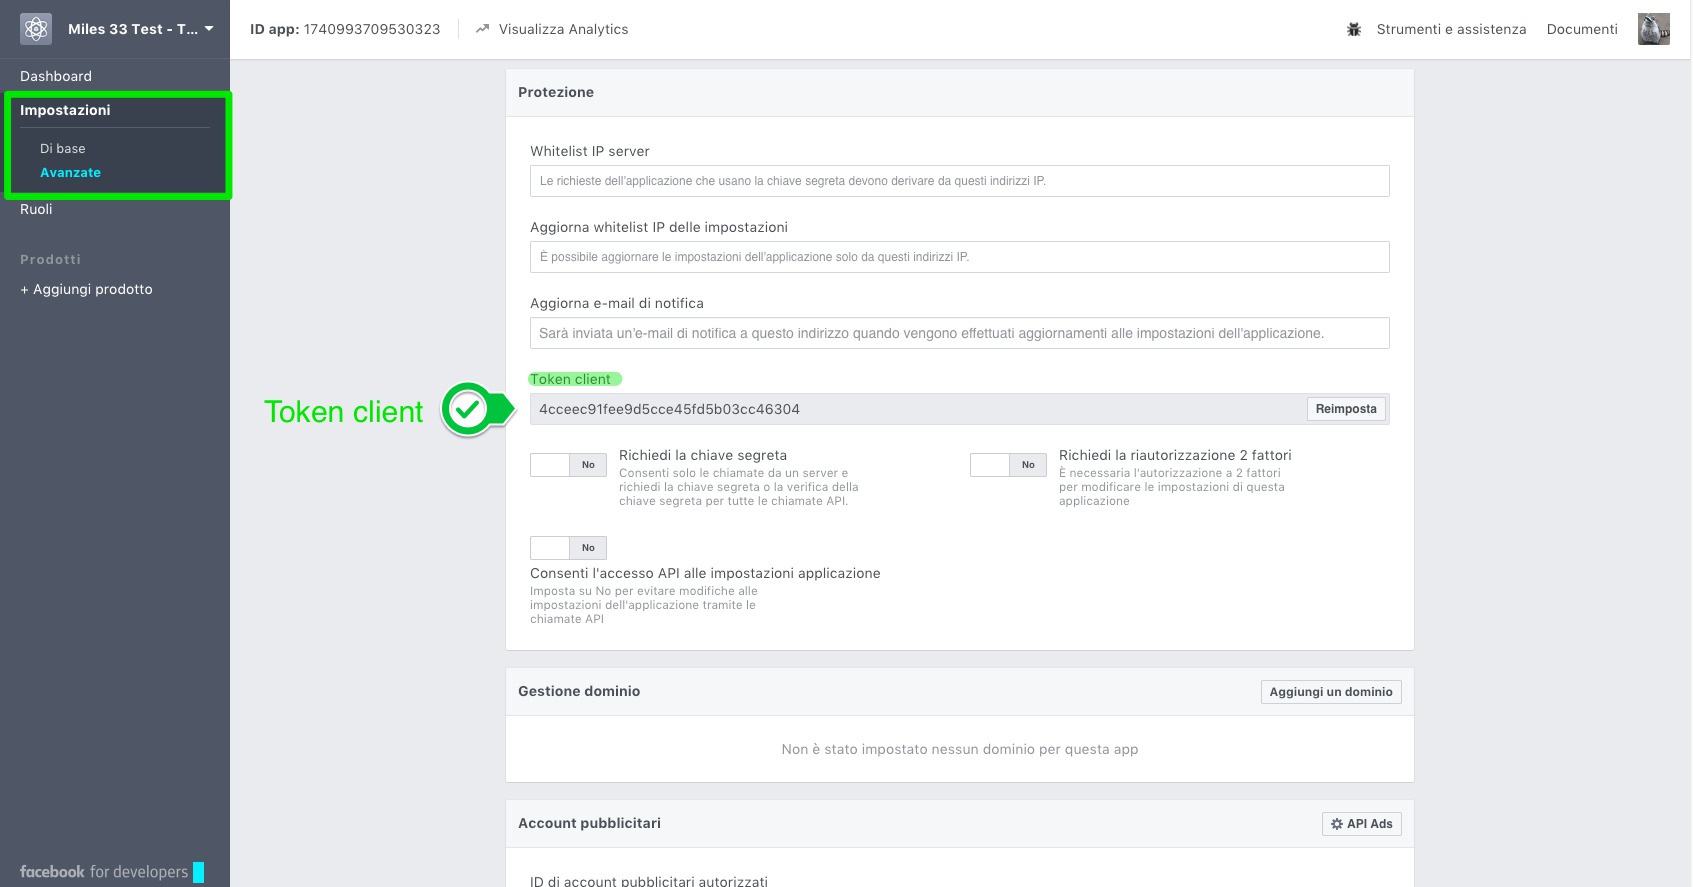Focus the Whitelist IP server field
The height and width of the screenshot is (887, 1693).
(x=959, y=181)
